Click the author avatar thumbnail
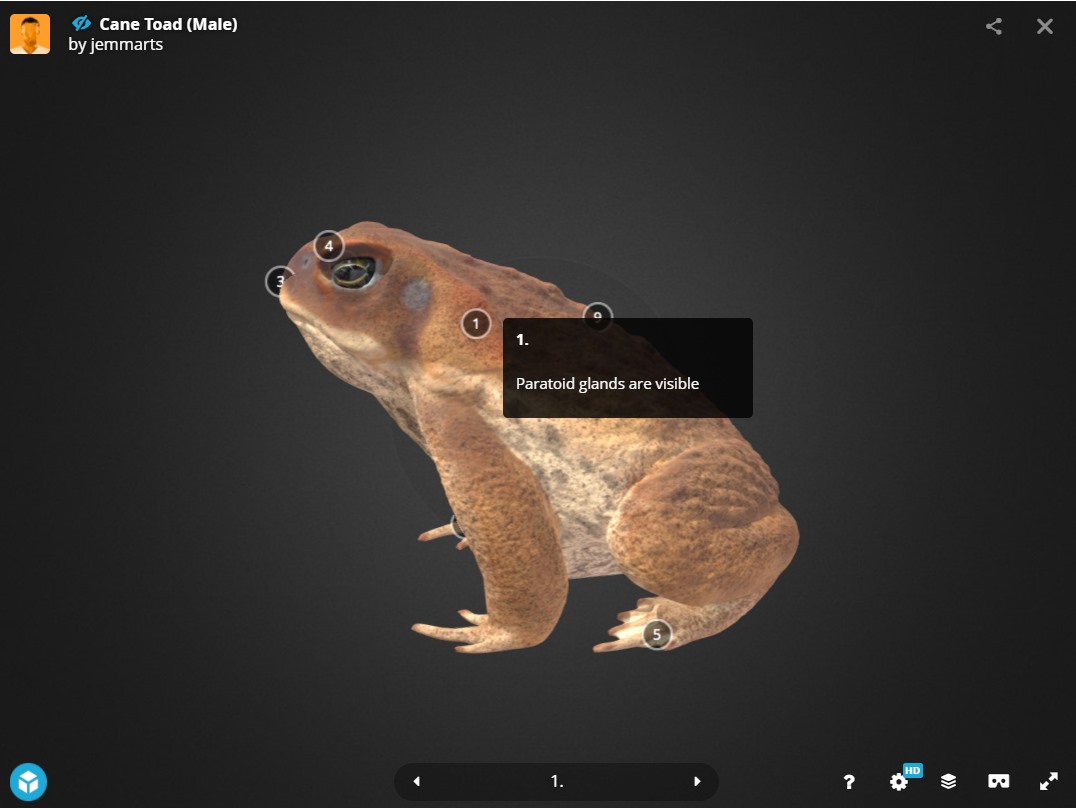 pos(30,35)
